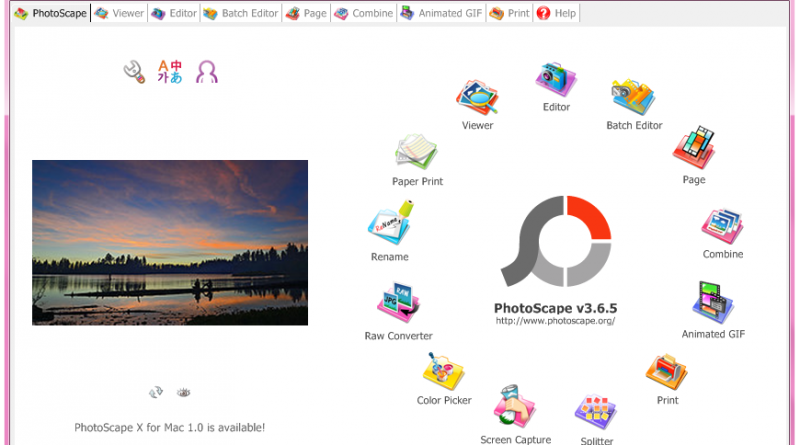Click the Page layout icon
Image resolution: width=800 pixels, height=445 pixels.
pyautogui.click(x=694, y=150)
